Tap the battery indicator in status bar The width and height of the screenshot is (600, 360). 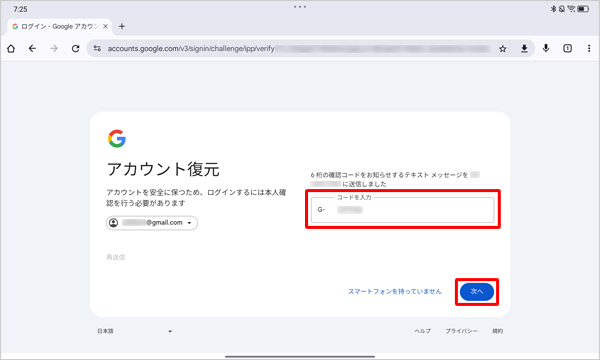point(583,9)
